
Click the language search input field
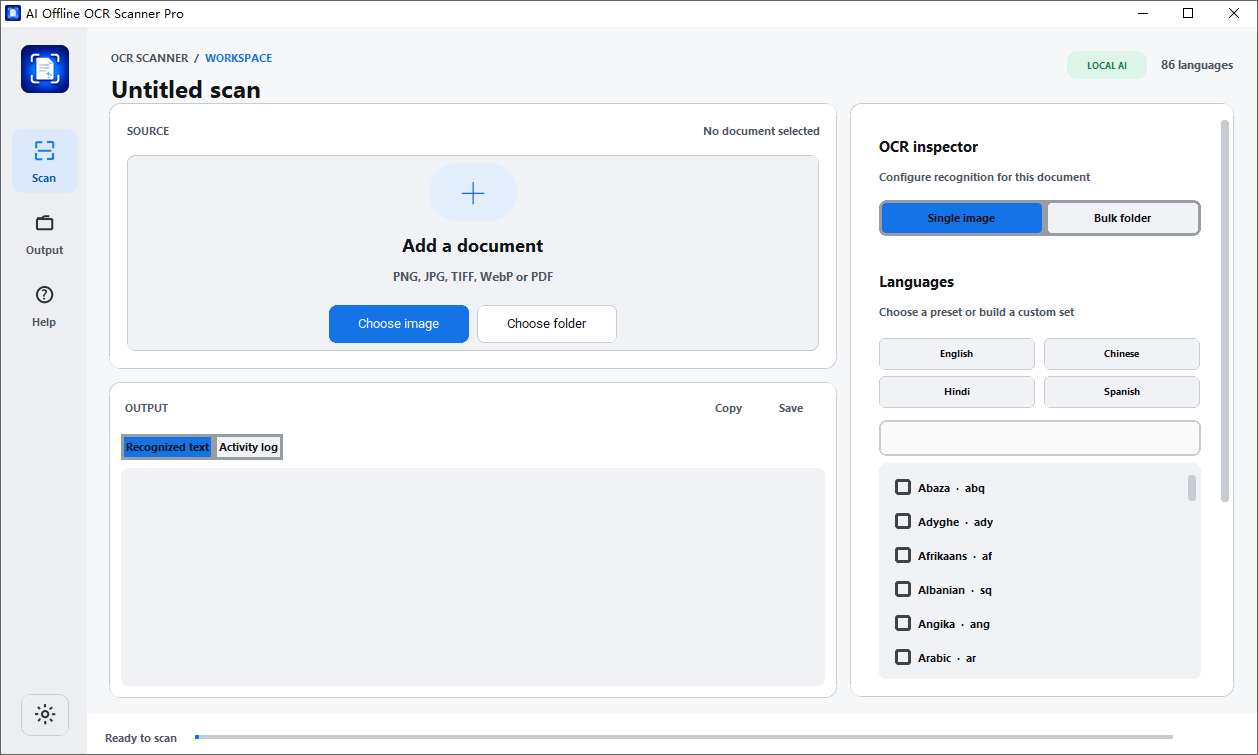click(x=1040, y=438)
